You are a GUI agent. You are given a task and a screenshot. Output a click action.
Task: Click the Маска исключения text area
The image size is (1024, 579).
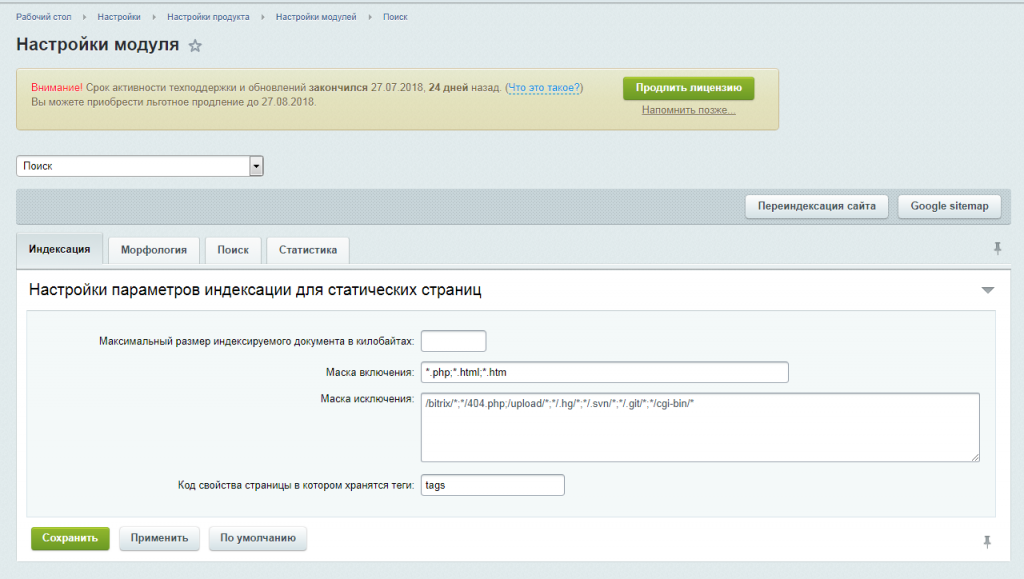pos(700,427)
